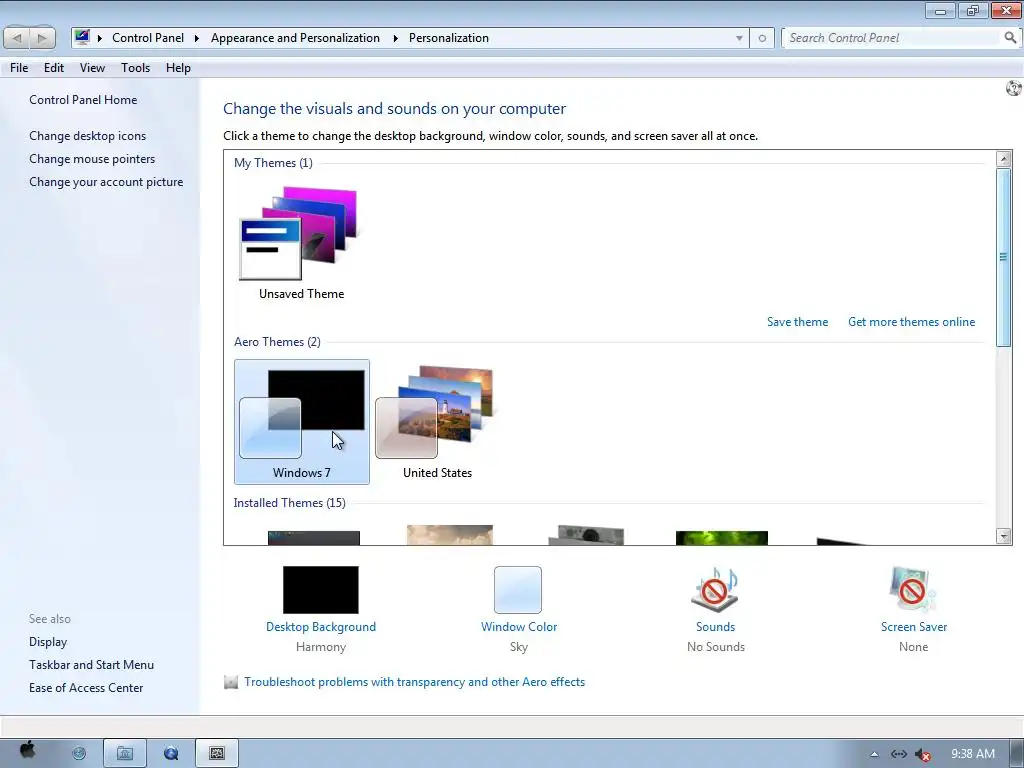Image resolution: width=1024 pixels, height=768 pixels.
Task: Go to Control Panel Home
Action: 83,100
